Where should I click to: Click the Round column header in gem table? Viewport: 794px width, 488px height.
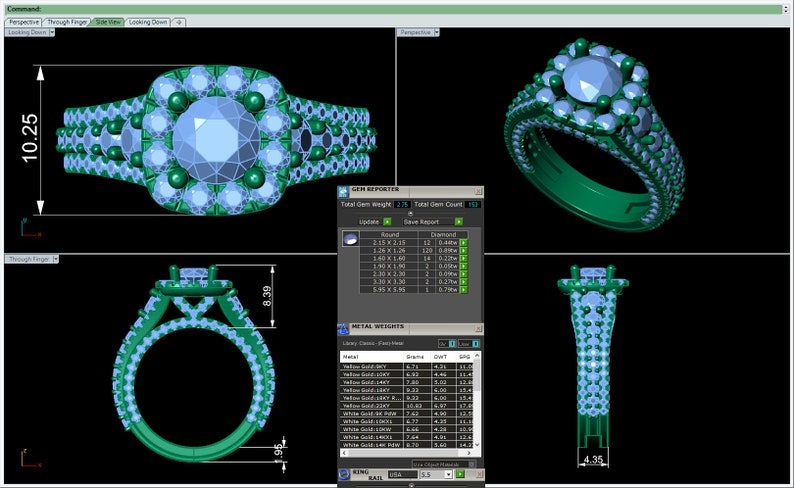pos(389,235)
